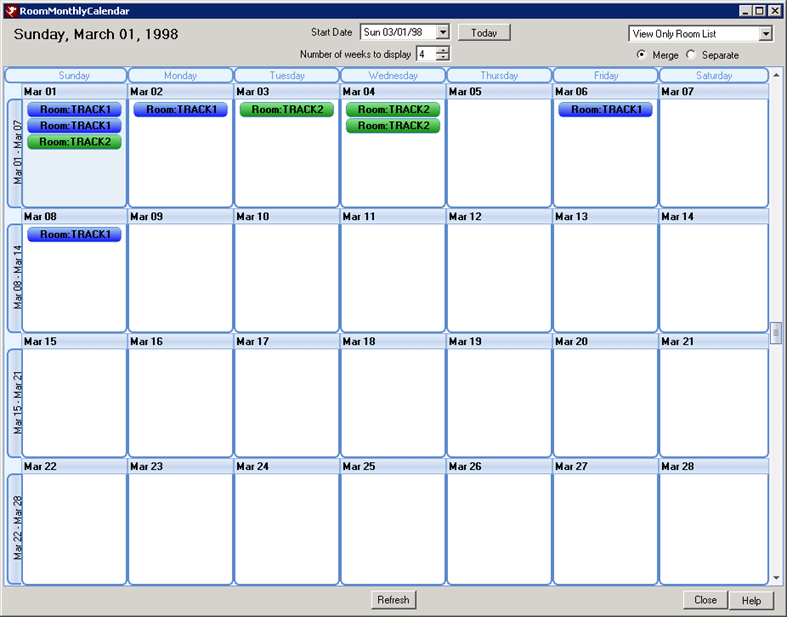Select the Wednesday column header

(x=392, y=75)
